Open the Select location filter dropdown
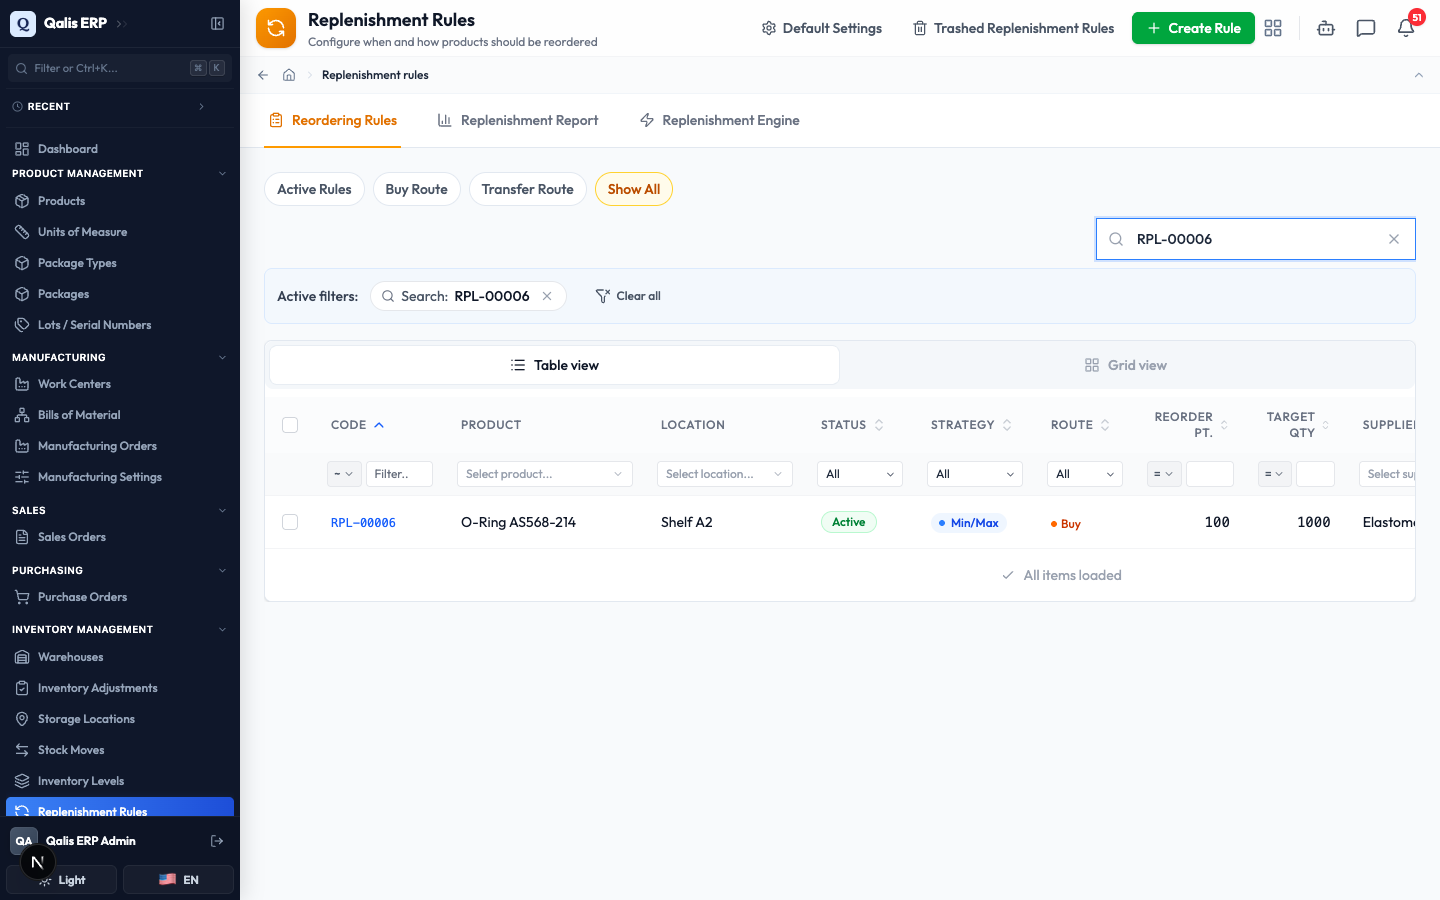 pyautogui.click(x=725, y=474)
